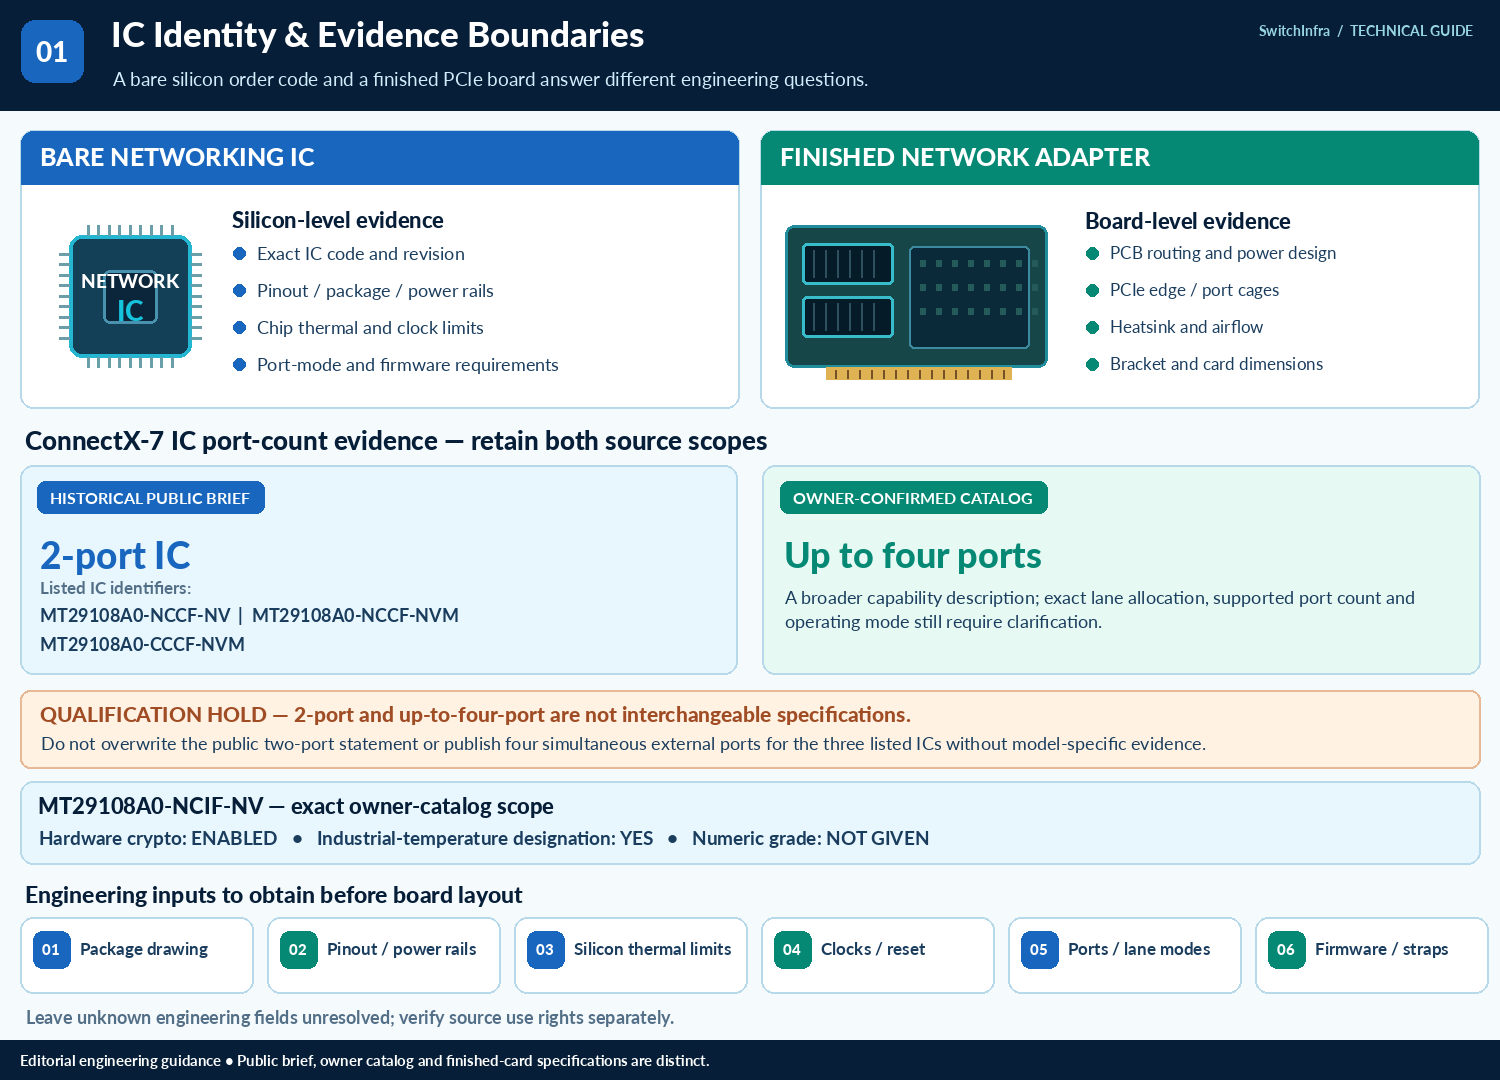This screenshot has height=1080, width=1500.
Task: Click the identifier 'MT29108A0-CCCF-NVM'
Action: (142, 645)
